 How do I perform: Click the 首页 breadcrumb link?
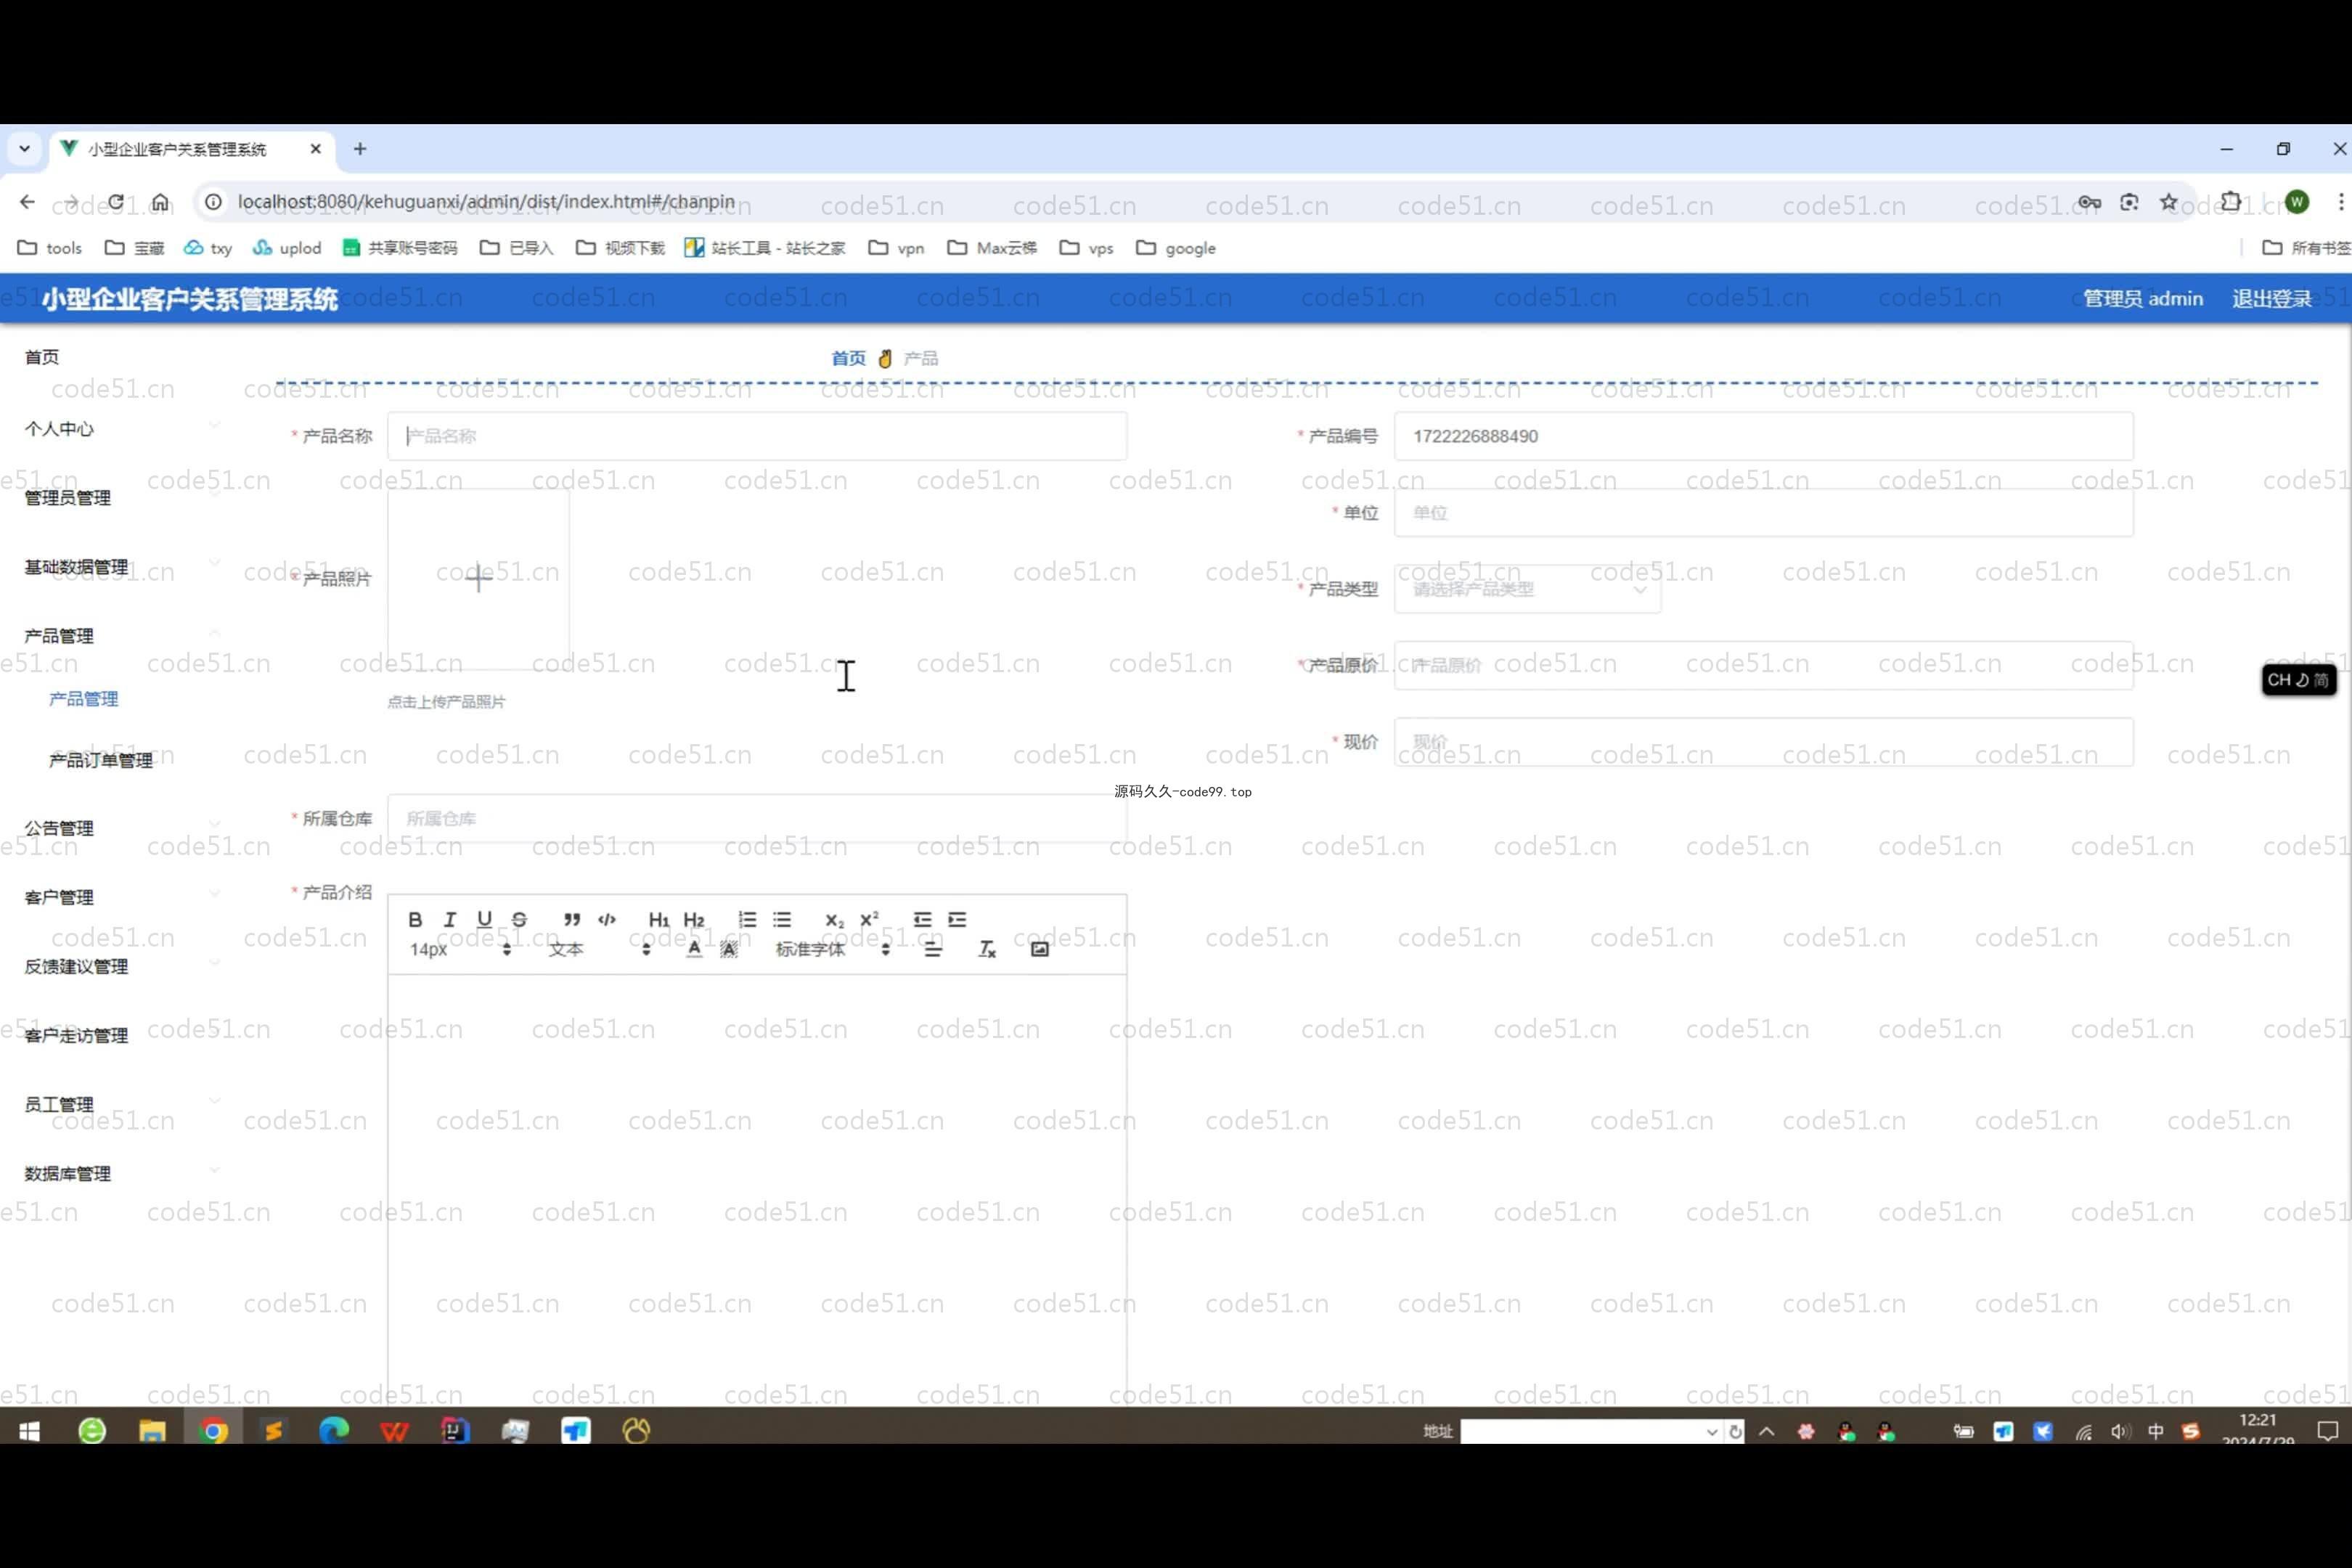[x=849, y=358]
